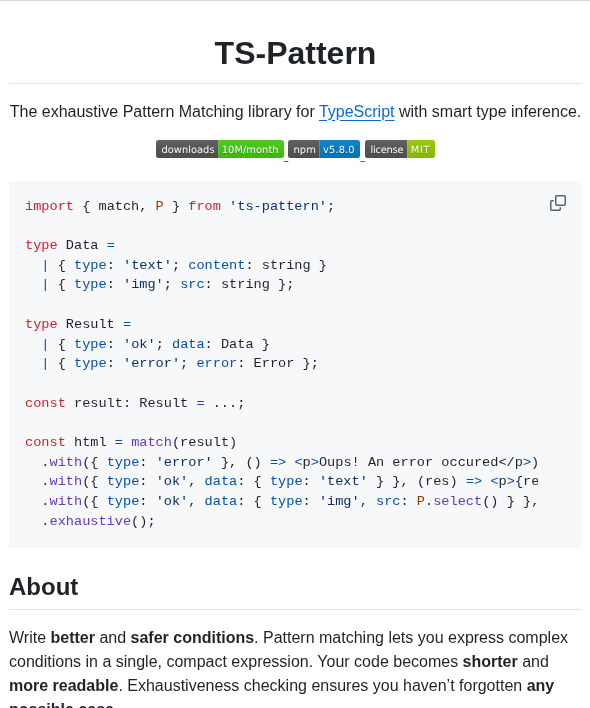Open the TypeScript link
This screenshot has height=708, width=590.
point(357,112)
